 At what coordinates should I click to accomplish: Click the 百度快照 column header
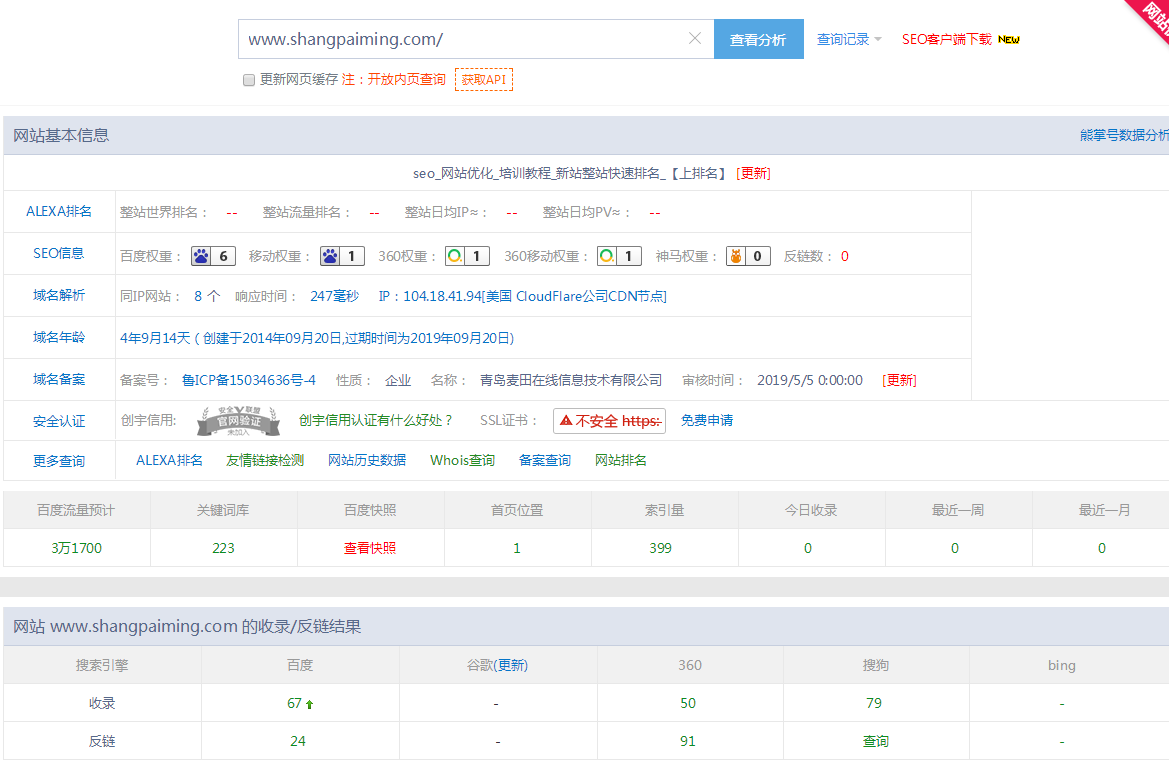pyautogui.click(x=370, y=510)
